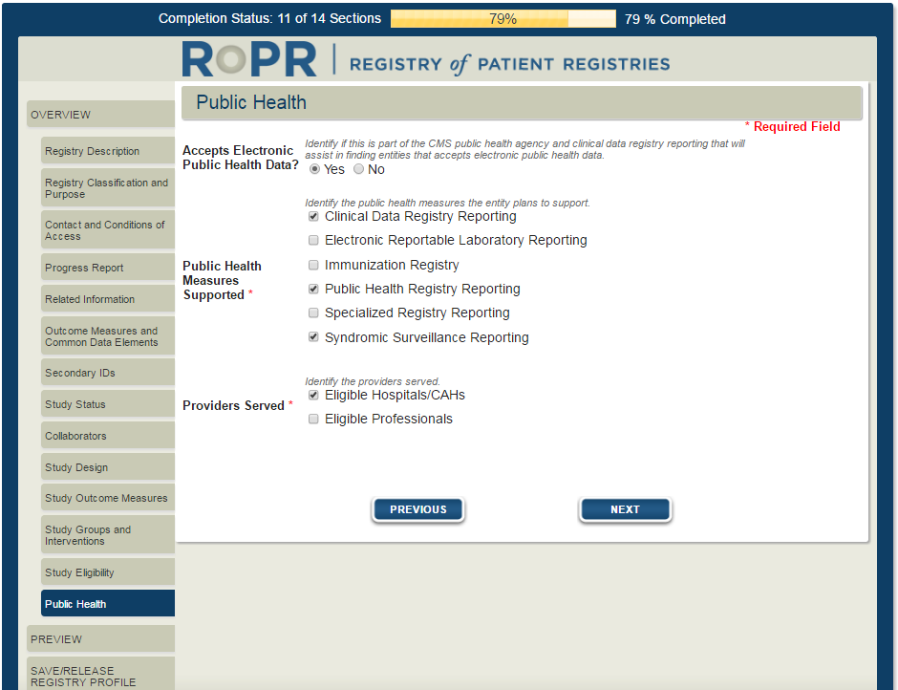The height and width of the screenshot is (690, 898).
Task: Uncheck Eligible Hospitals/CAHs
Action: 313,395
